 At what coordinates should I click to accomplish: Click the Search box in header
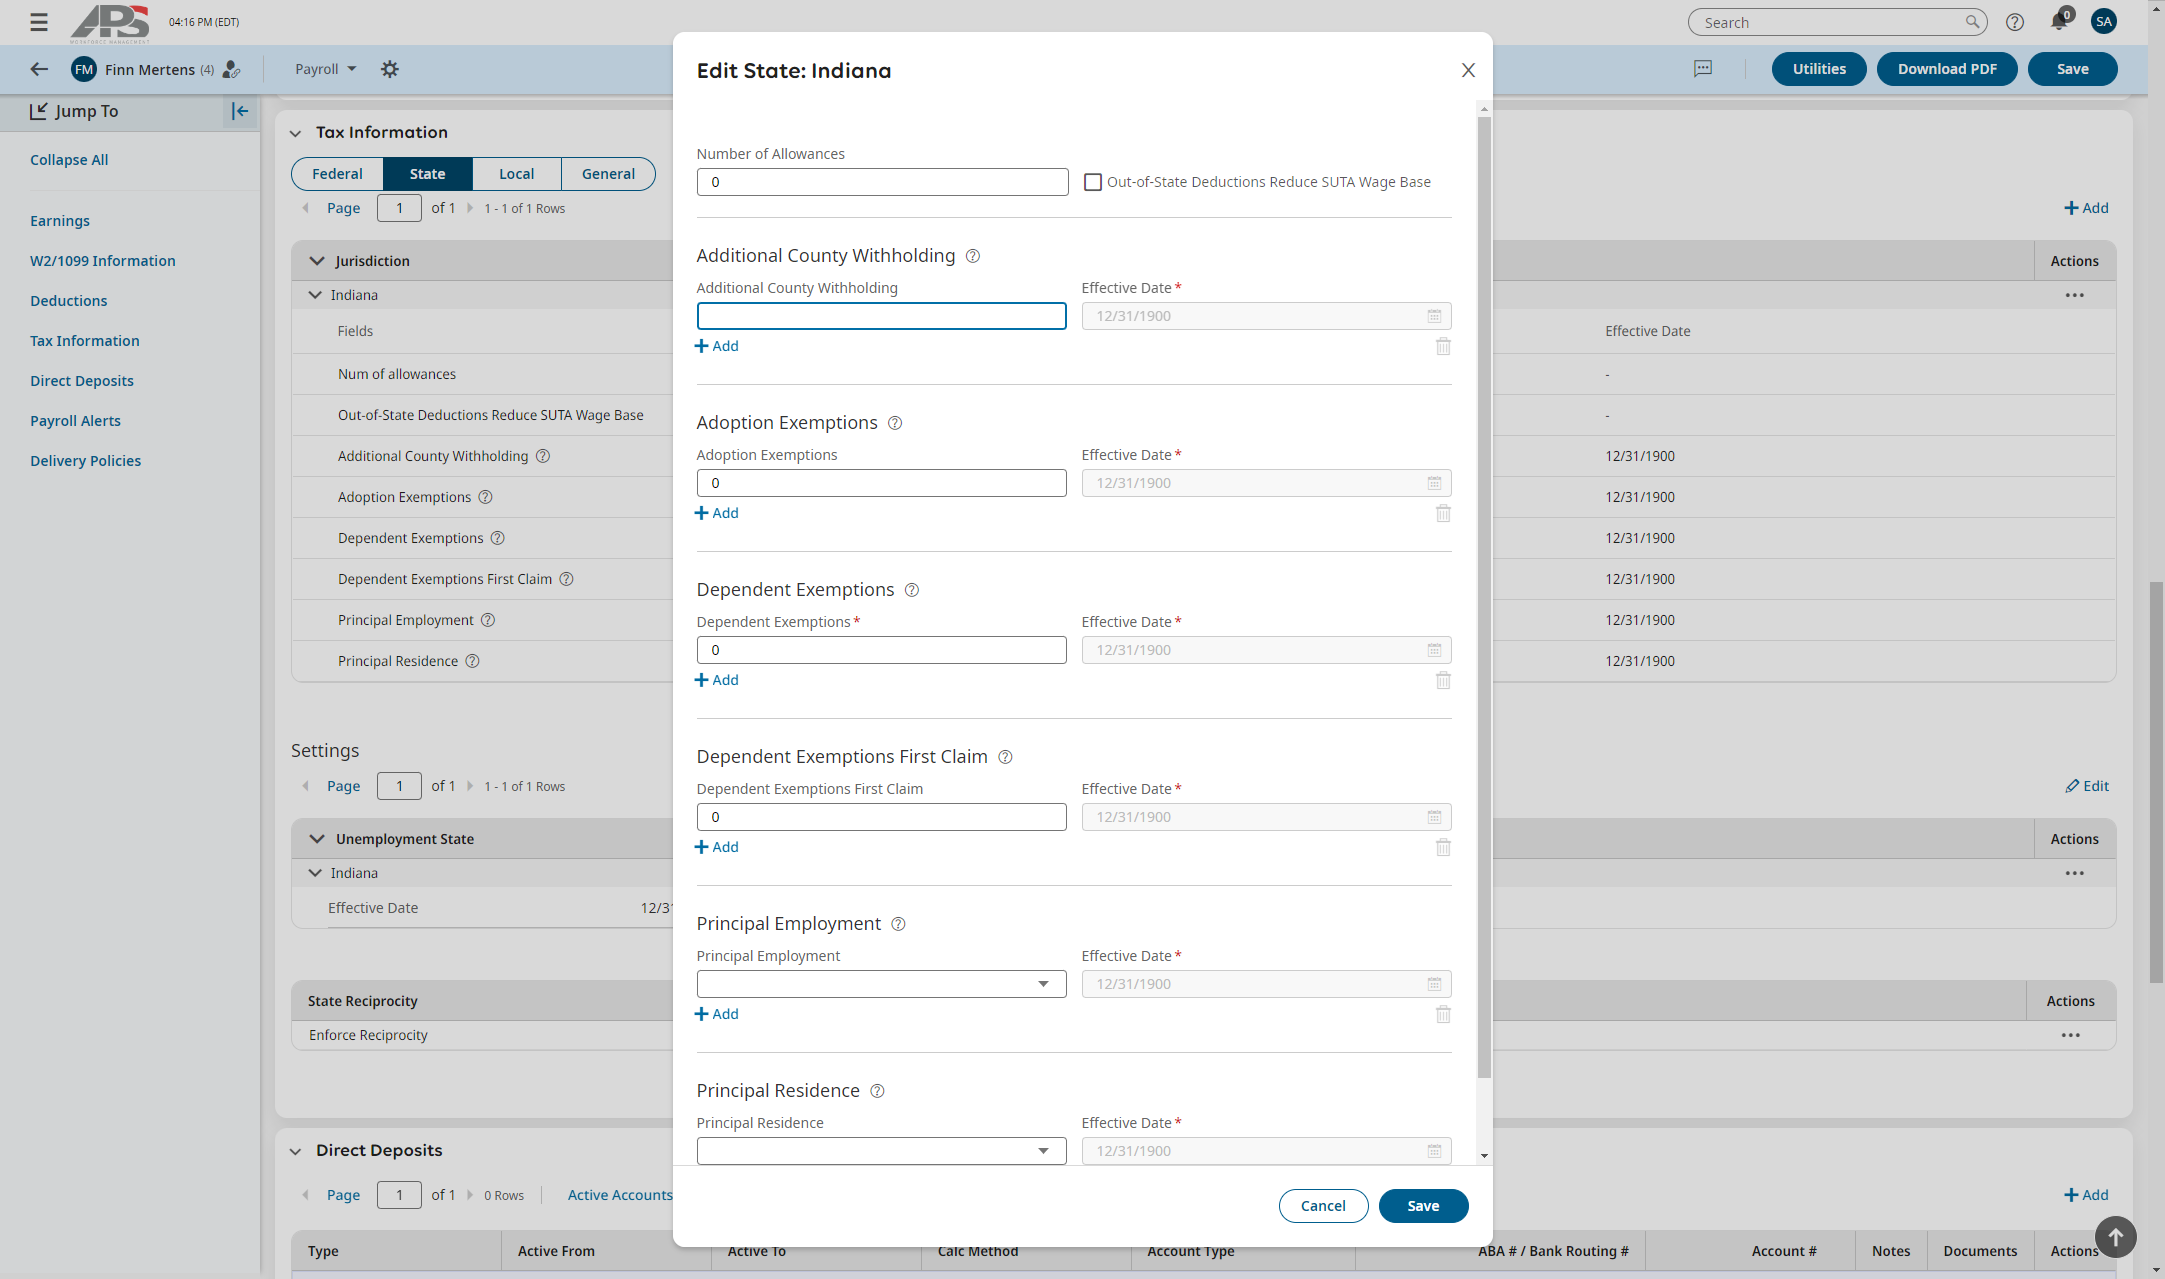pos(1837,22)
